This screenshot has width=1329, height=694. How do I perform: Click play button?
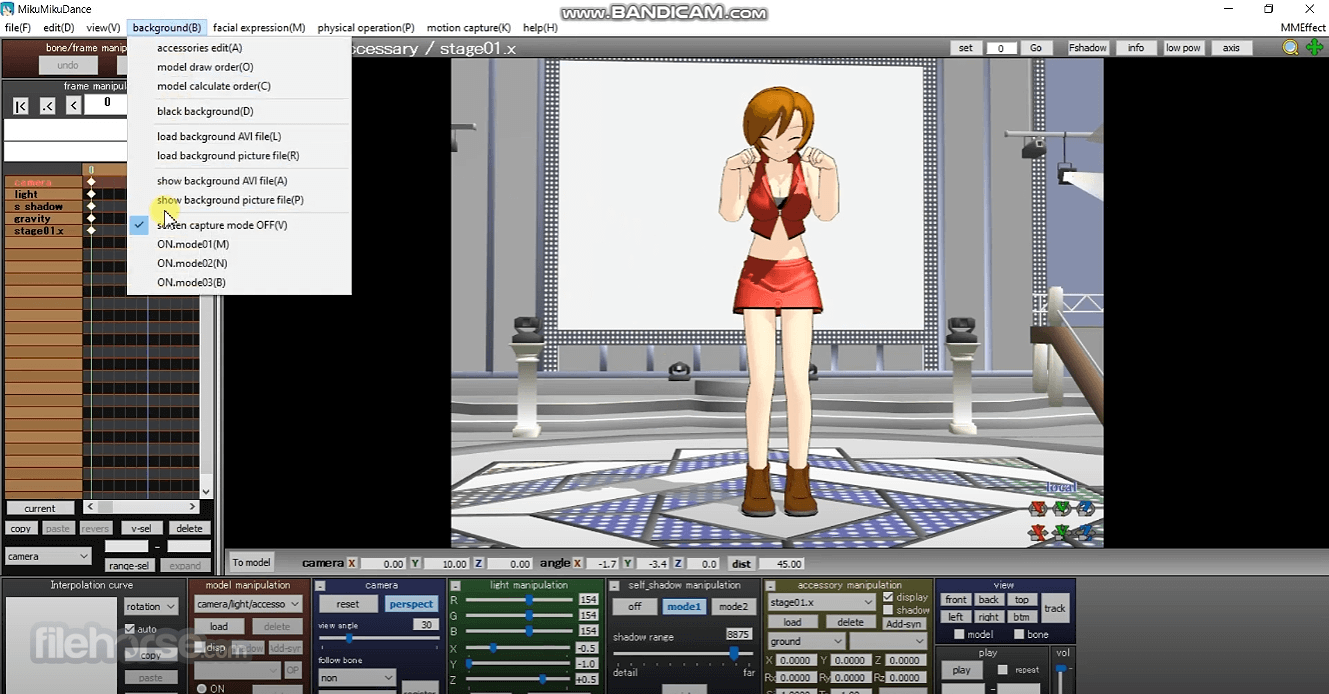961,670
